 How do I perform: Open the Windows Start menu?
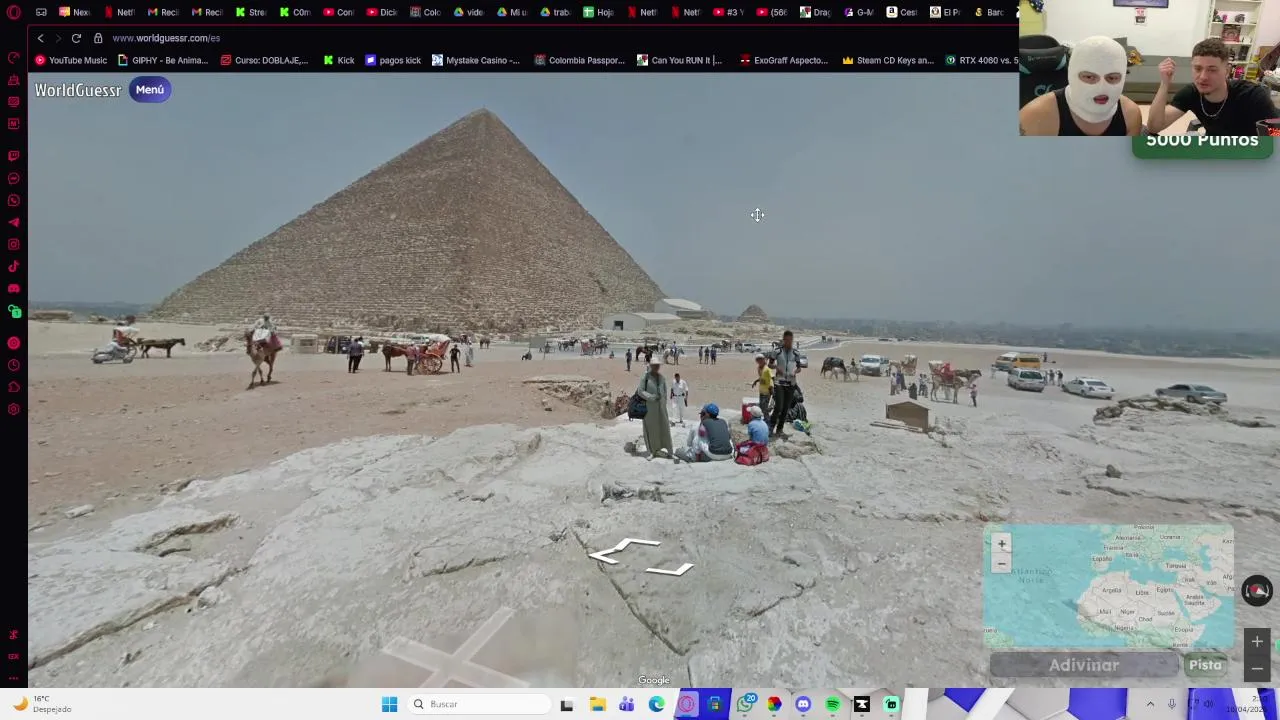[x=389, y=704]
